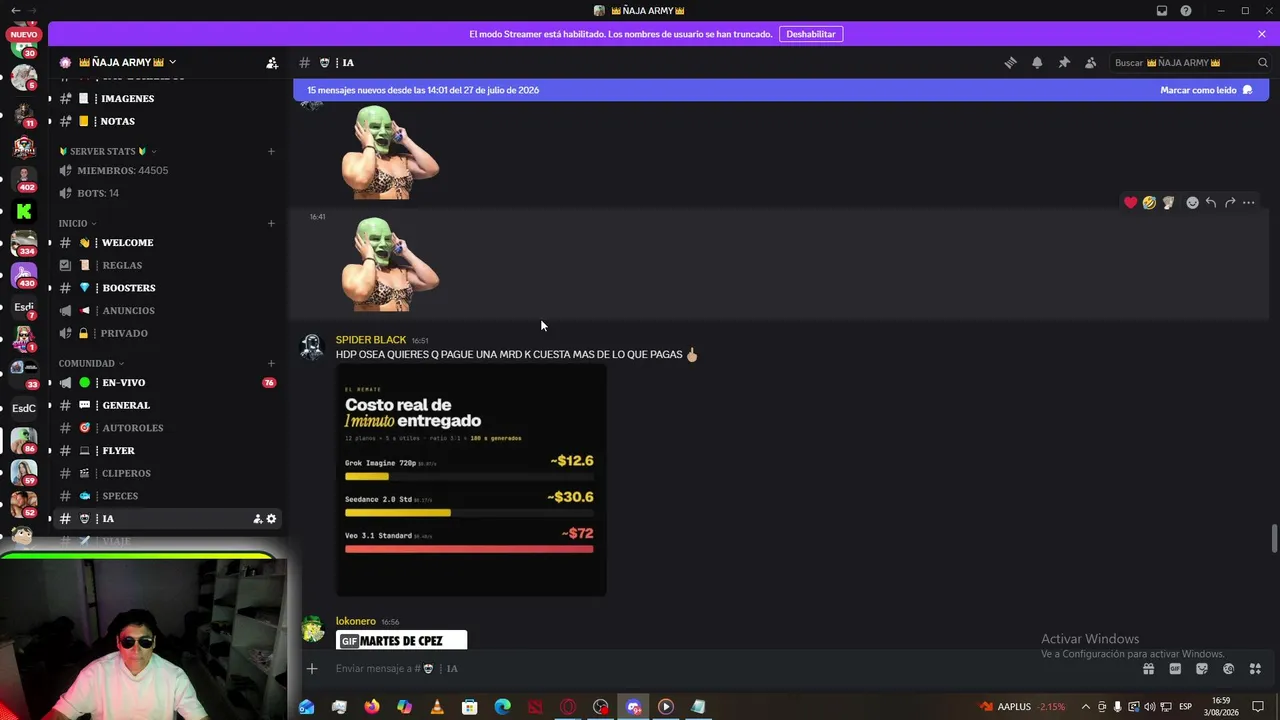Open the Help question mark icon

pos(1186,11)
